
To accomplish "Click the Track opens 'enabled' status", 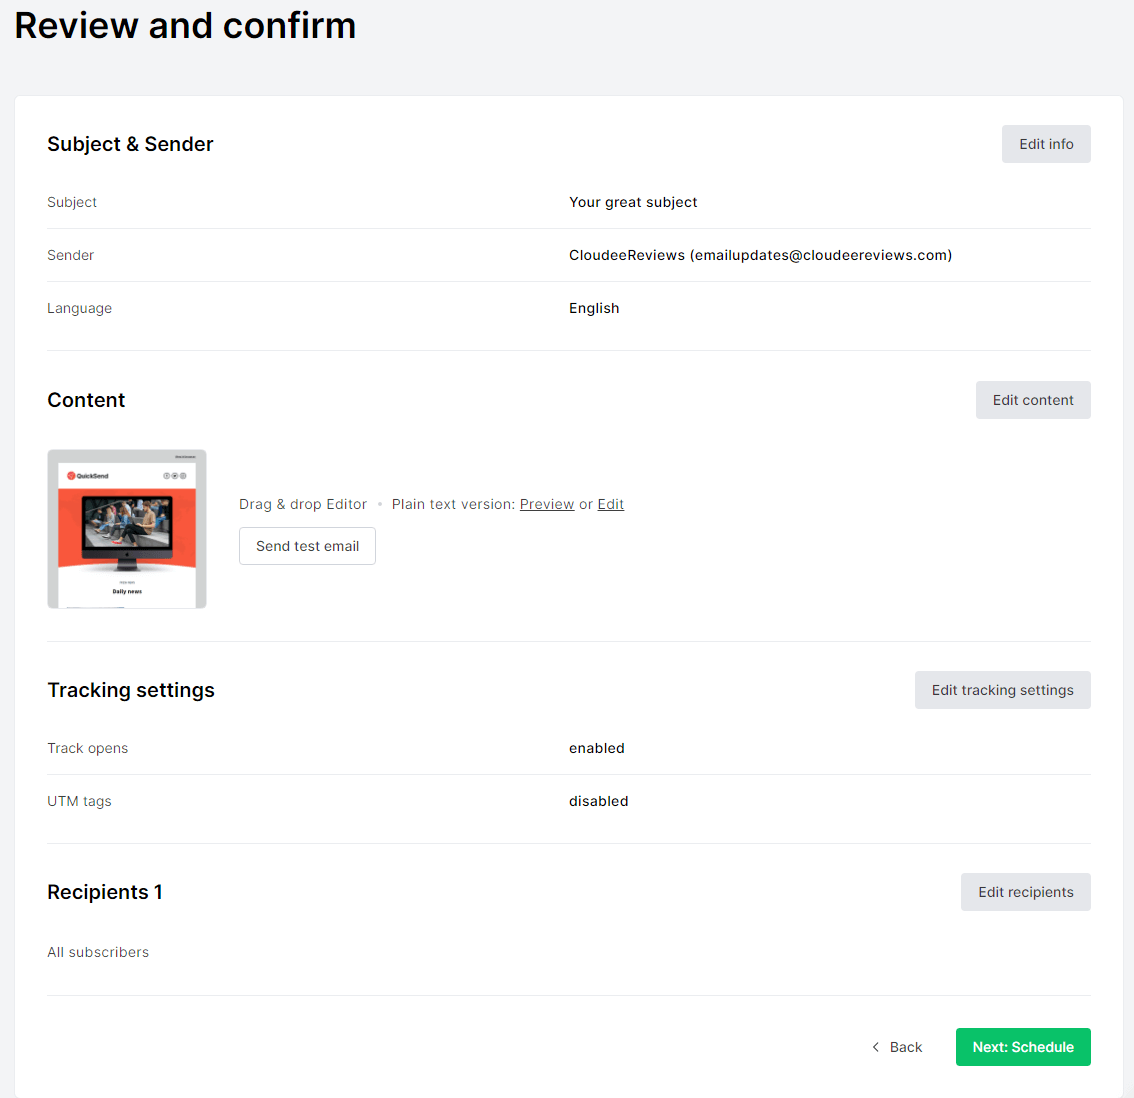I will coord(597,748).
